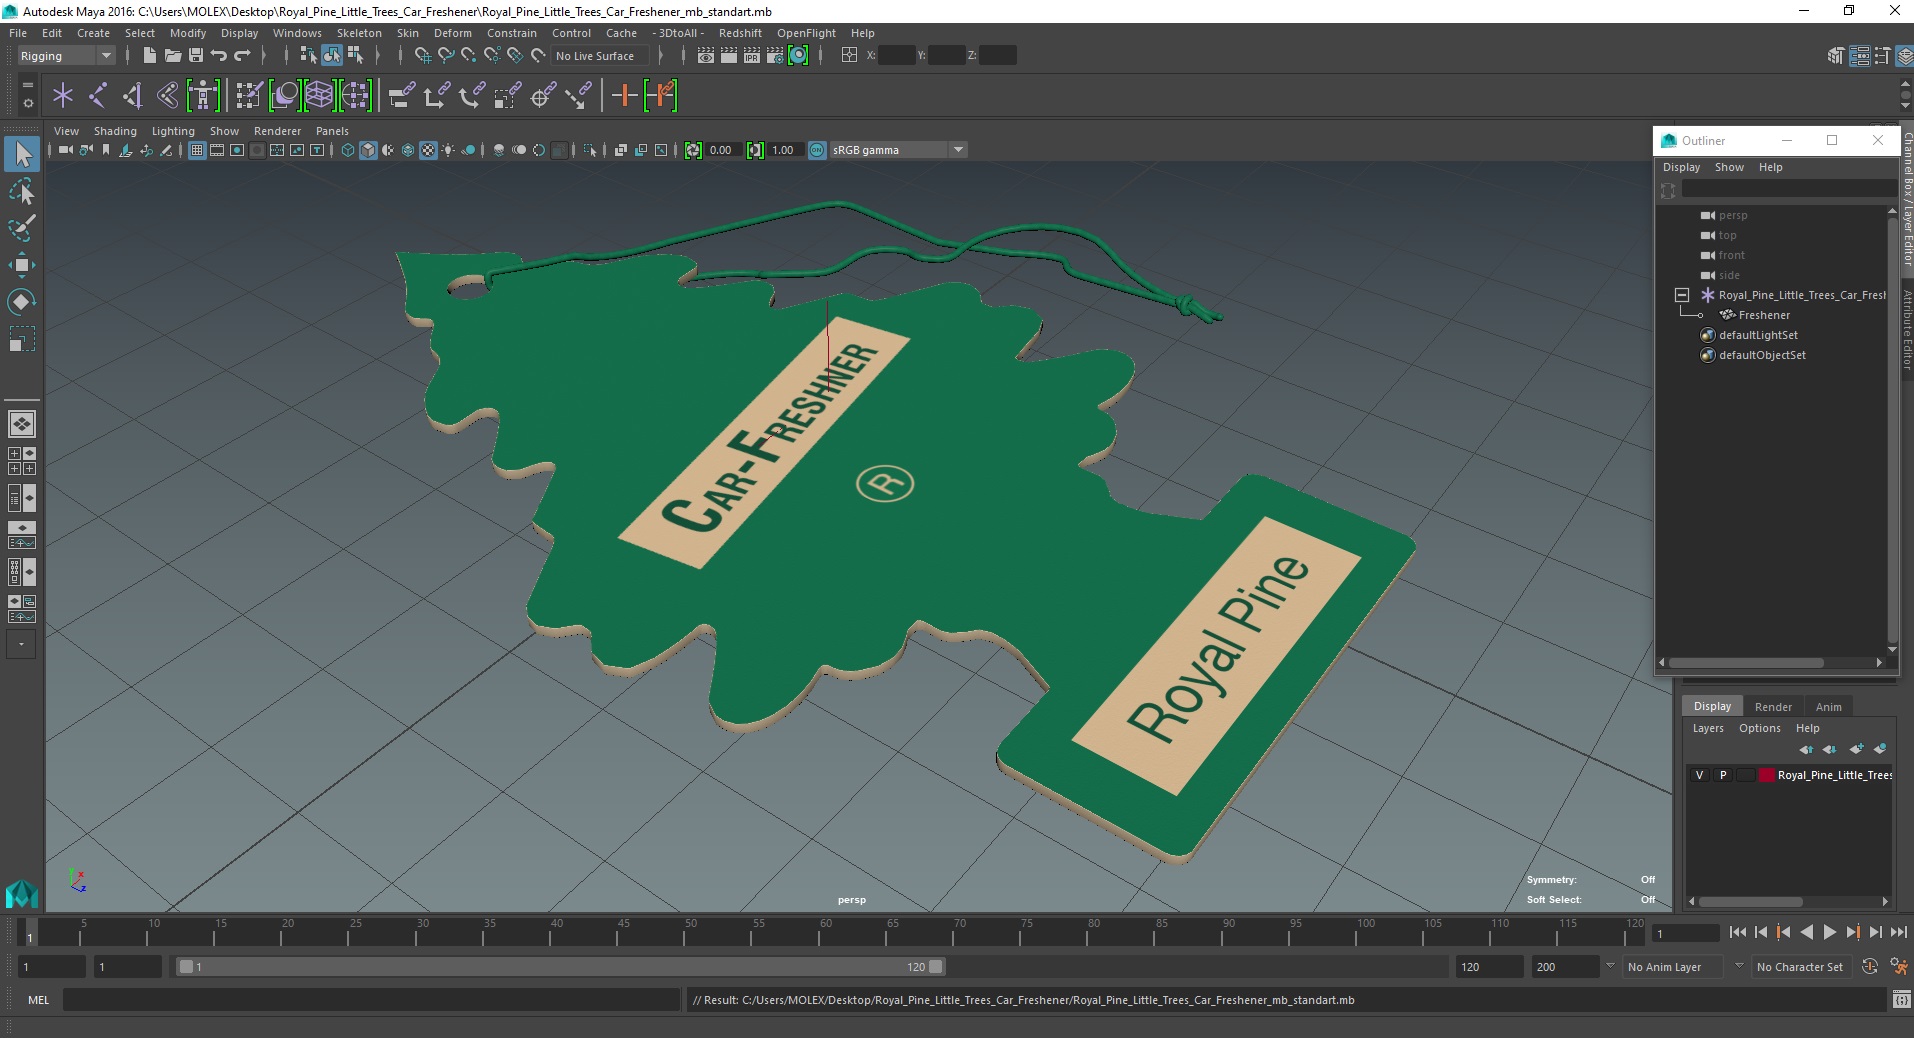Viewport: 1914px width, 1038px height.
Task: Click the orange Set Key shelf icon
Action: tap(625, 96)
